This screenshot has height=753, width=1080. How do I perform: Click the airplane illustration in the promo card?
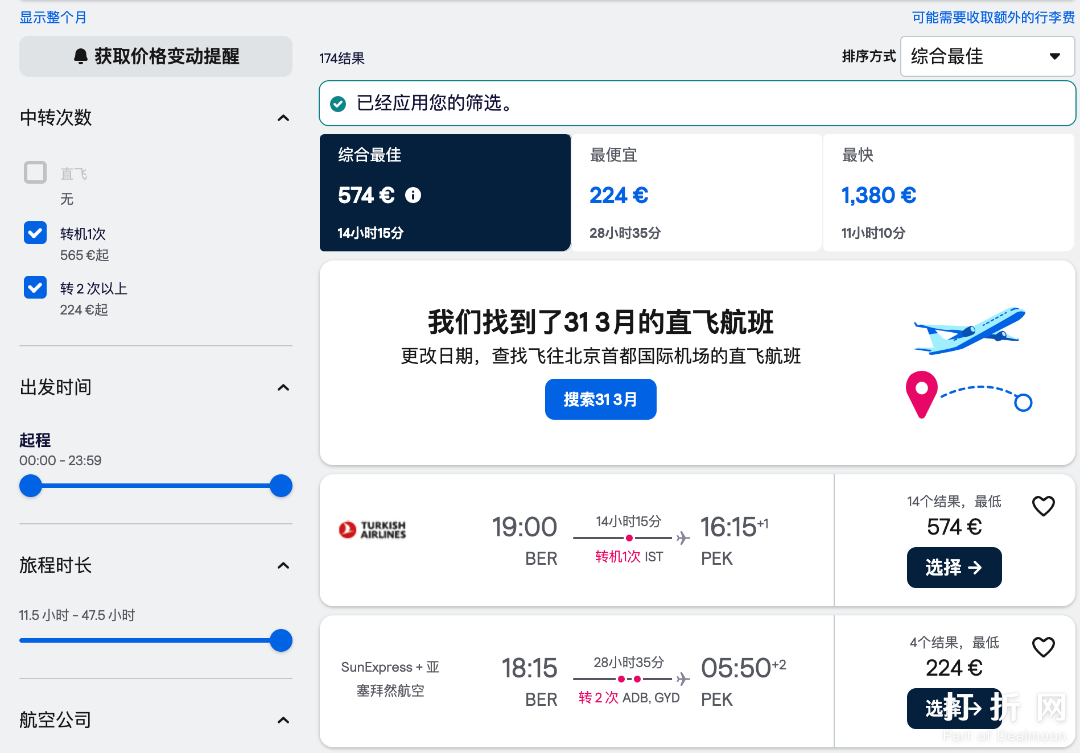(968, 330)
